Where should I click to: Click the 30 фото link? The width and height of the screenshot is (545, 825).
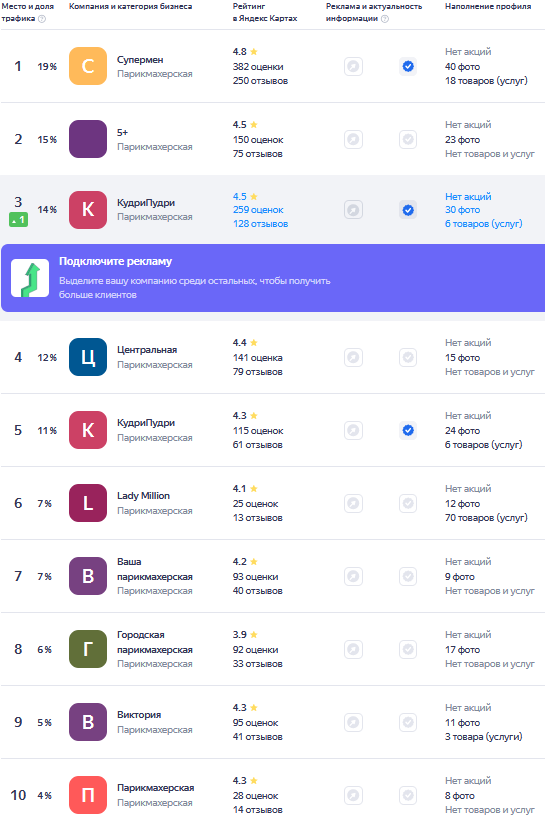click(462, 210)
